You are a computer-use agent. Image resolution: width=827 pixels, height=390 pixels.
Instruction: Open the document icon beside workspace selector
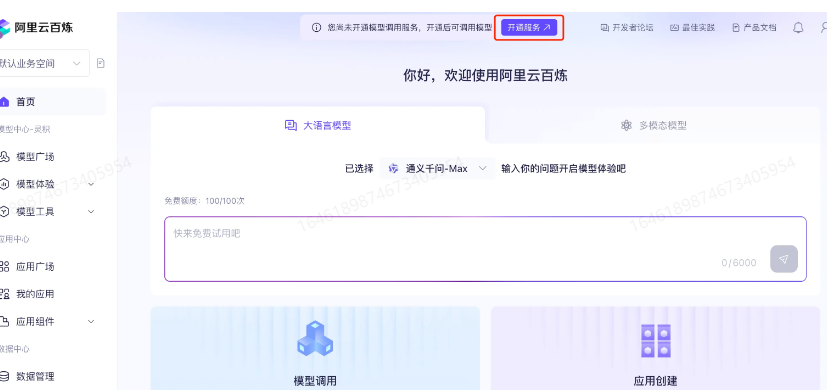pos(101,63)
